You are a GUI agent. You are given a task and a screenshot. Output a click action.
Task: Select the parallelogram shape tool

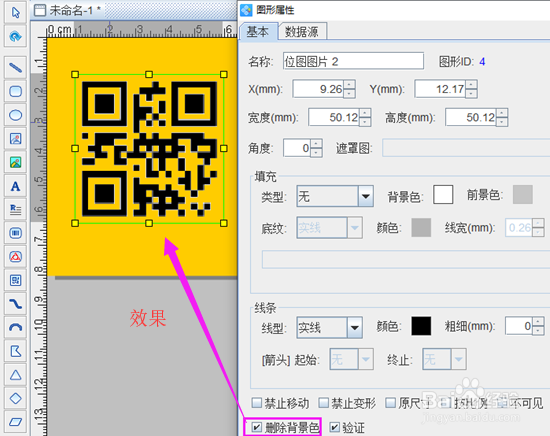click(x=15, y=422)
